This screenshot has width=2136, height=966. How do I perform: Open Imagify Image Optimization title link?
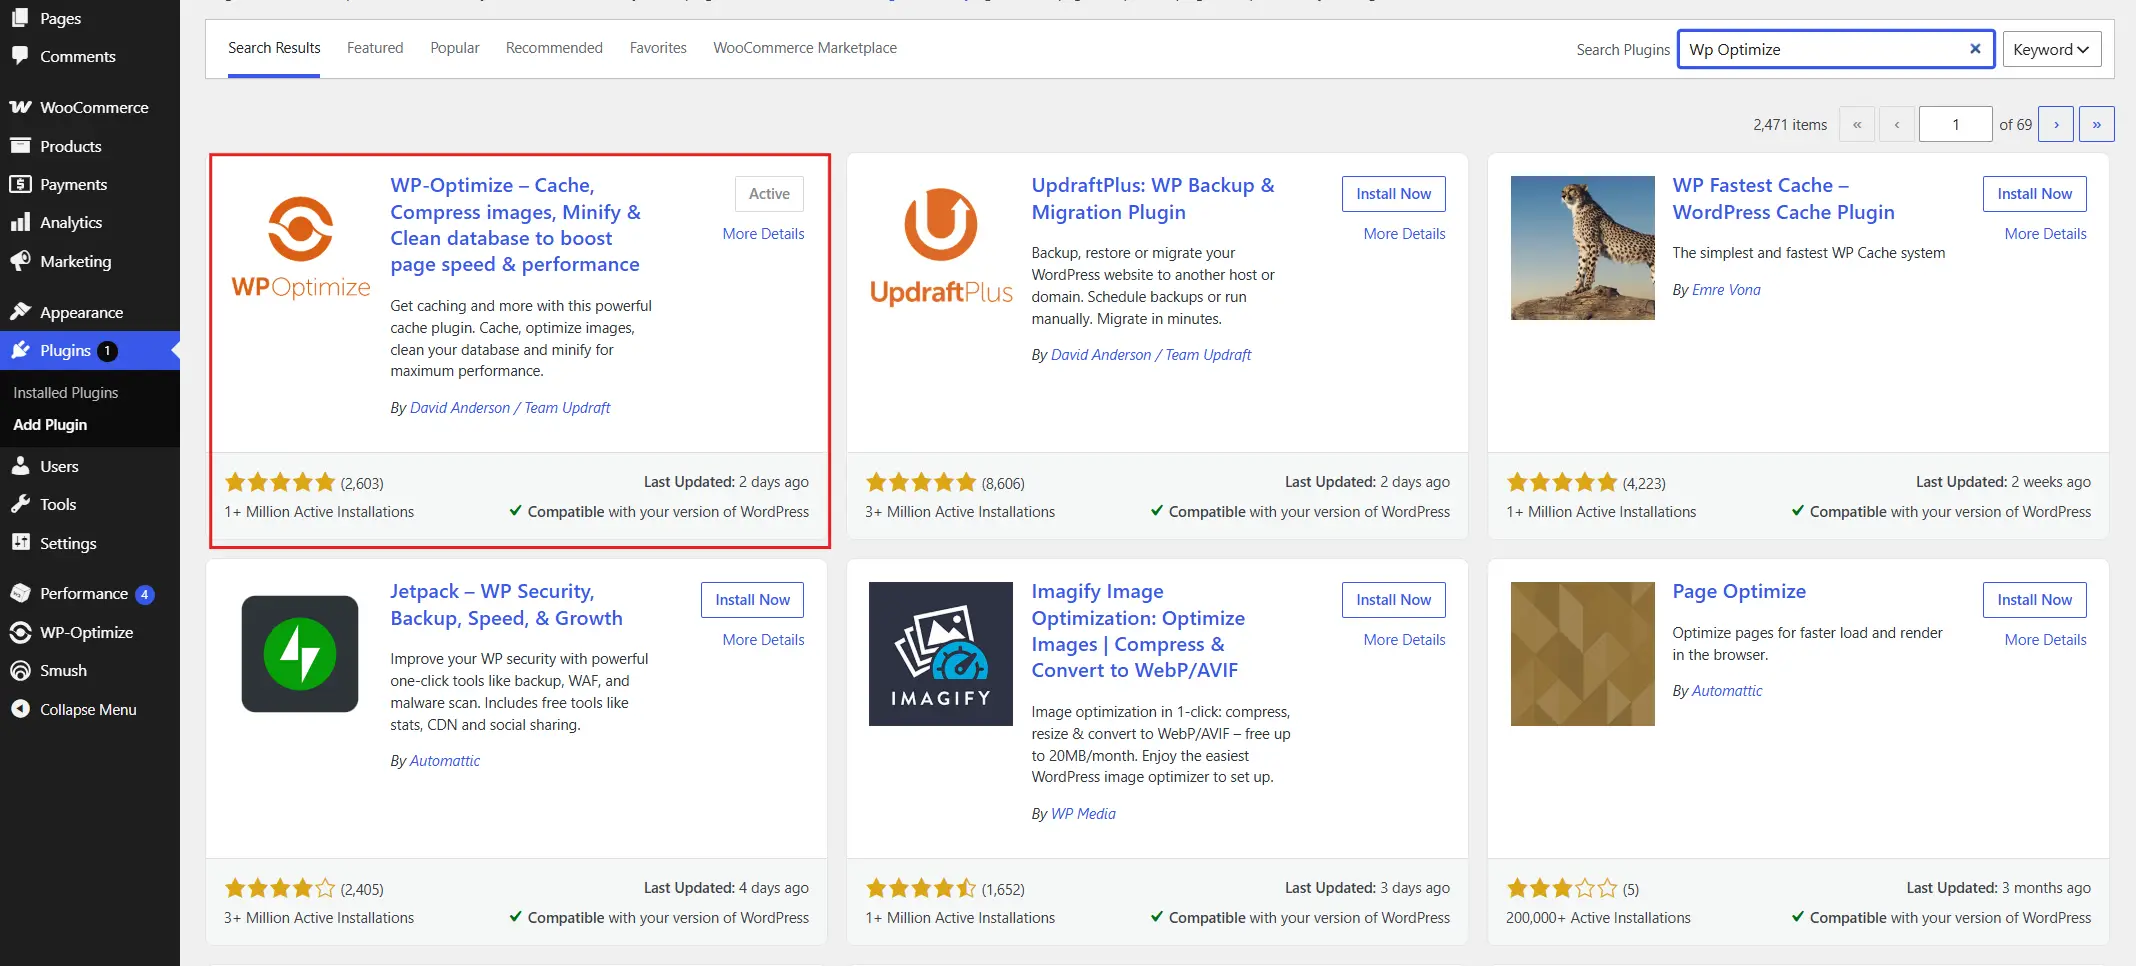pos(1138,631)
